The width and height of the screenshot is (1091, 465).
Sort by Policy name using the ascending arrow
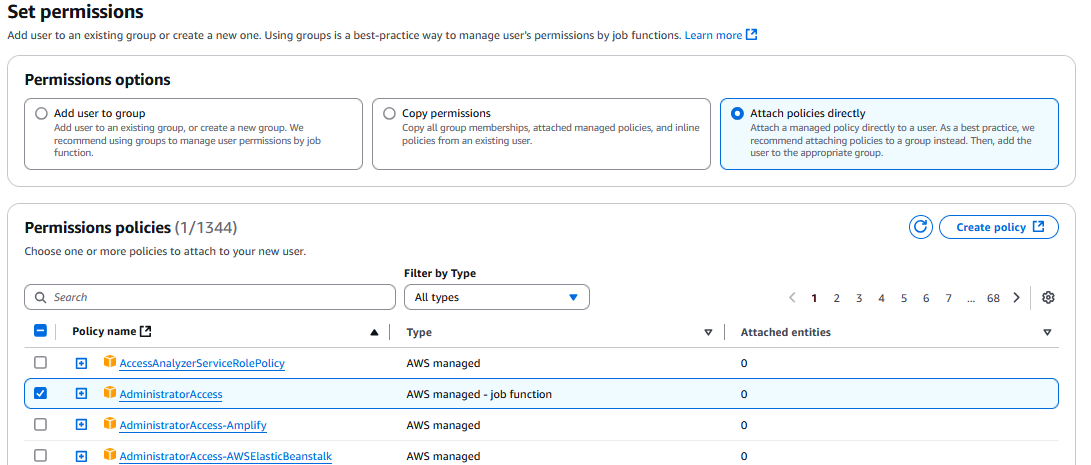tap(374, 332)
